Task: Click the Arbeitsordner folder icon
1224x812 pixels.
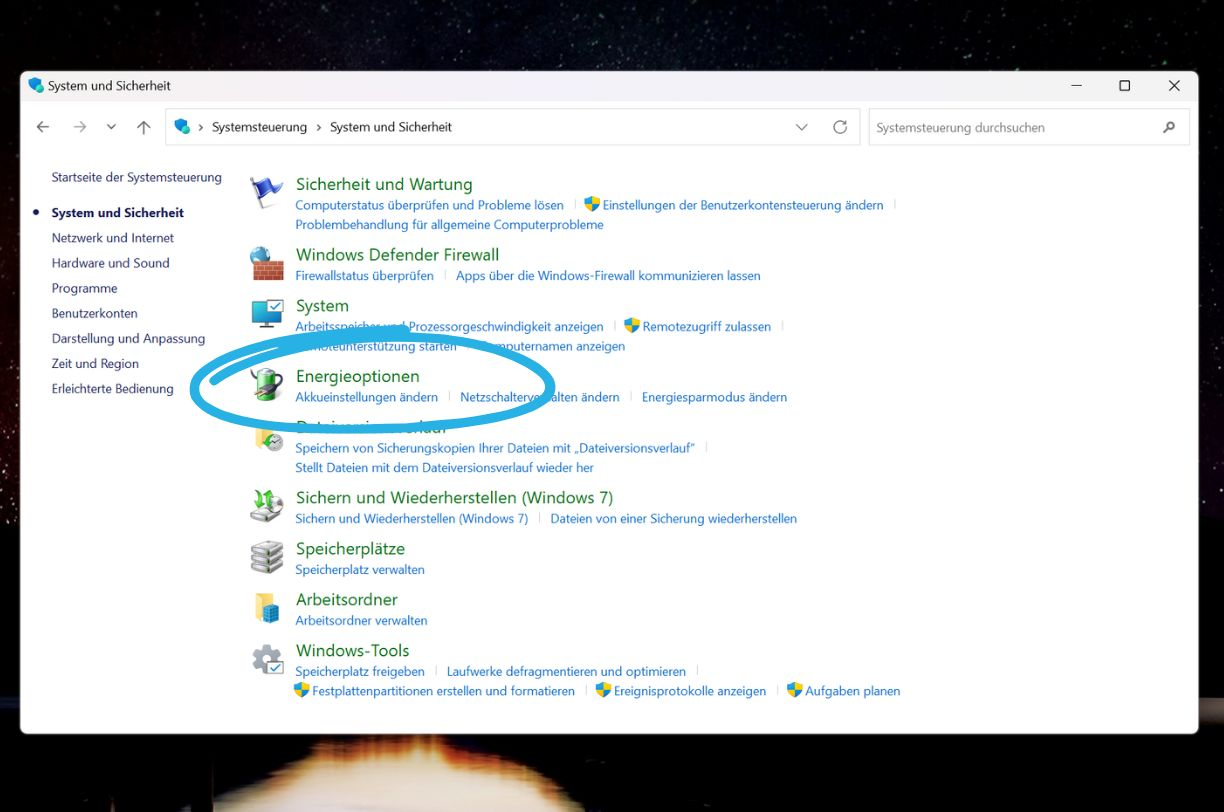Action: click(267, 607)
